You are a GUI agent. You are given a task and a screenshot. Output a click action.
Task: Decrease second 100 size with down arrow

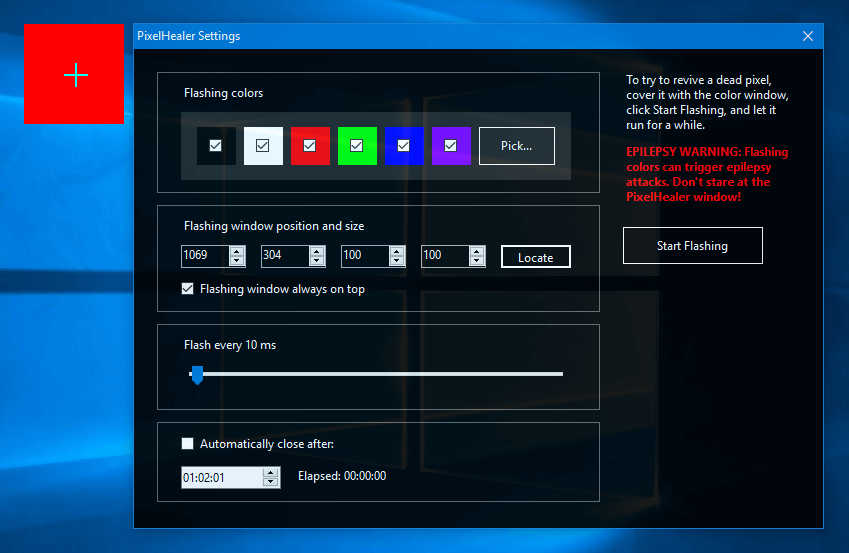[477, 261]
